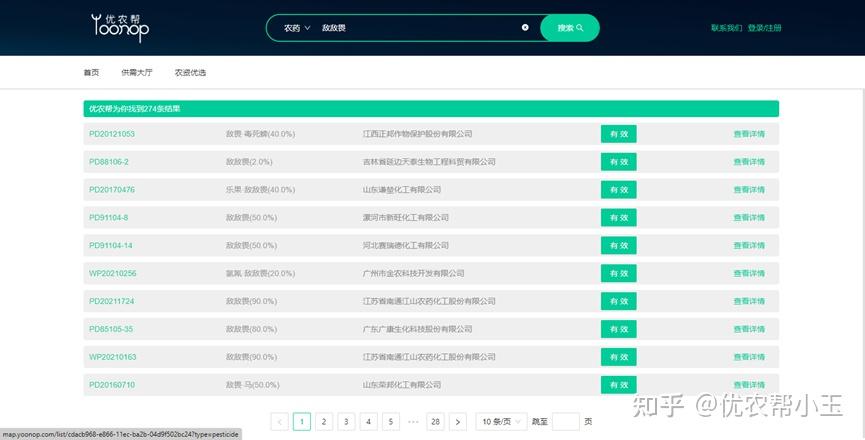Open the 10 条/页 page size dropdown

(x=501, y=422)
